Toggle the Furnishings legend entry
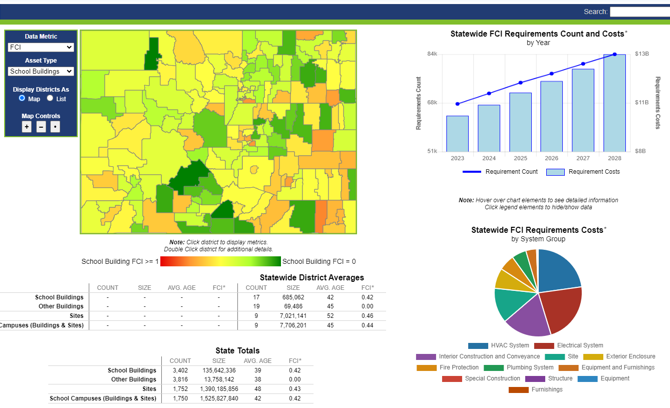The image size is (670, 408). pos(536,390)
